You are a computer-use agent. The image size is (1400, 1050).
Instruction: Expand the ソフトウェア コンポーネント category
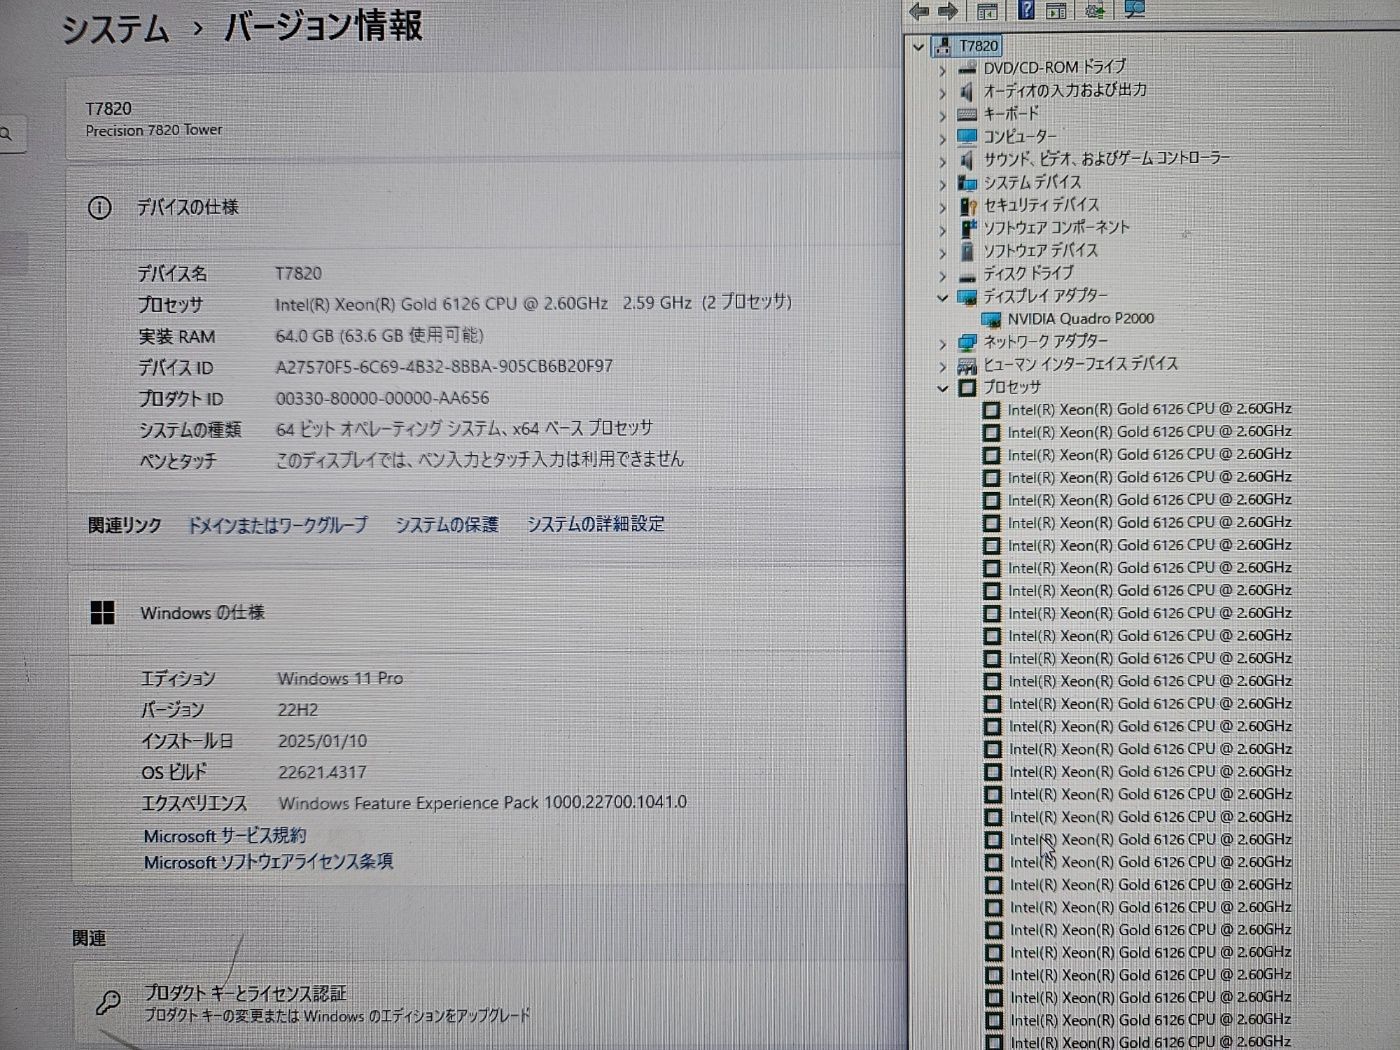942,230
